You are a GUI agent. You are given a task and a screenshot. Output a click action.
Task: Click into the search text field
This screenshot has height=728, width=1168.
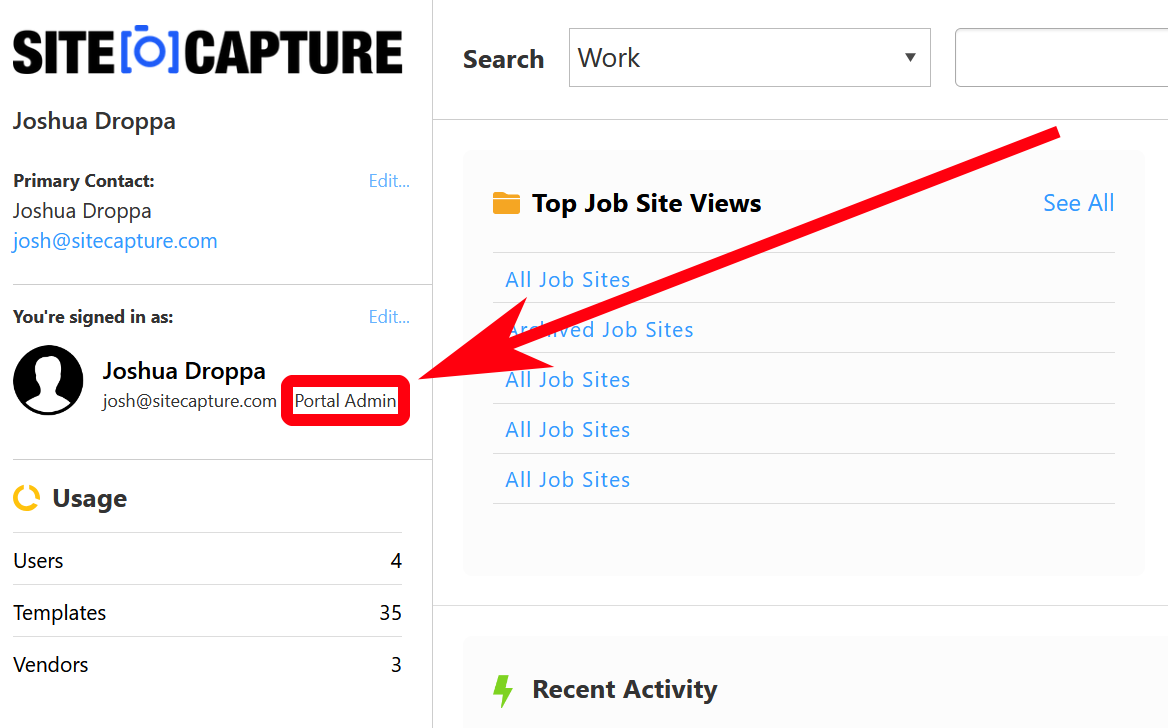pyautogui.click(x=1061, y=57)
